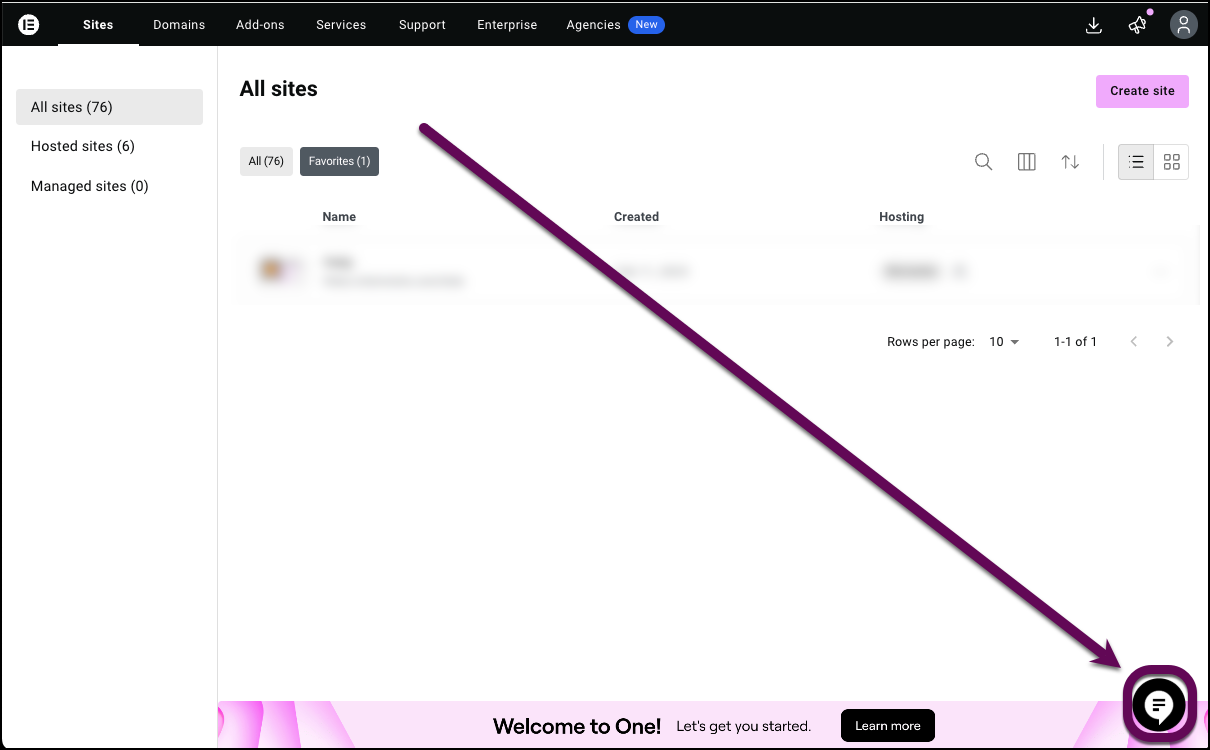This screenshot has height=750, width=1210.
Task: Open the chat support widget
Action: click(1158, 704)
